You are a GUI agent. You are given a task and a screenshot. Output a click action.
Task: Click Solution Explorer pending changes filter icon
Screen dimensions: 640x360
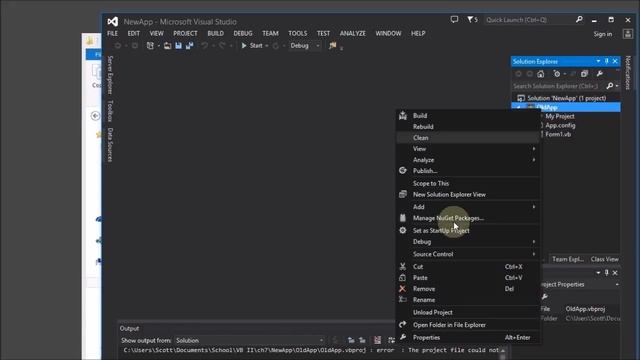(x=557, y=74)
